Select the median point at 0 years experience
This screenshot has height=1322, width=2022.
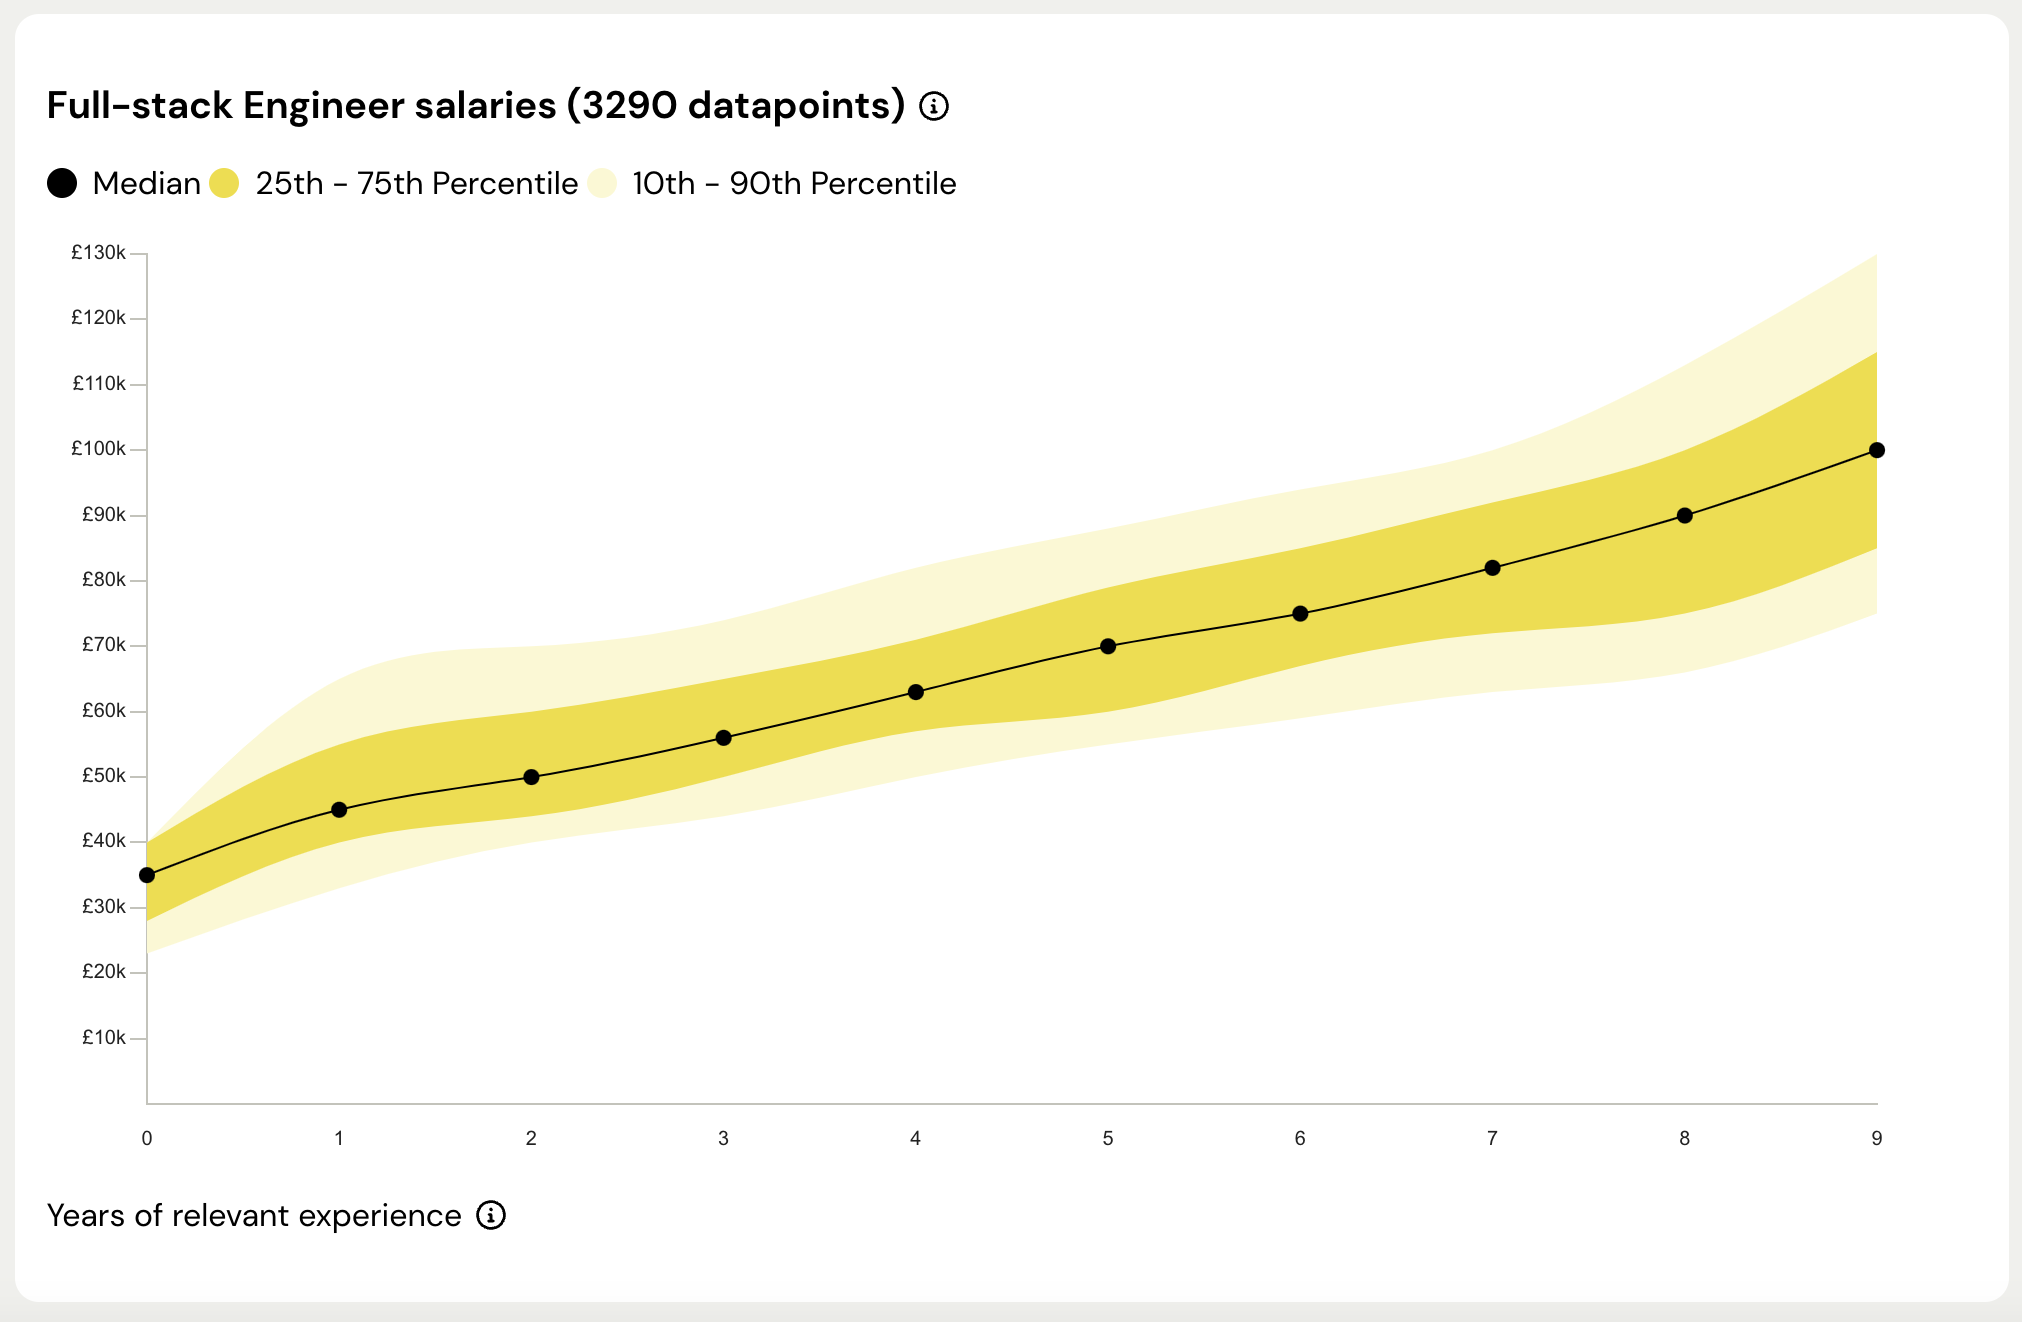tap(147, 875)
